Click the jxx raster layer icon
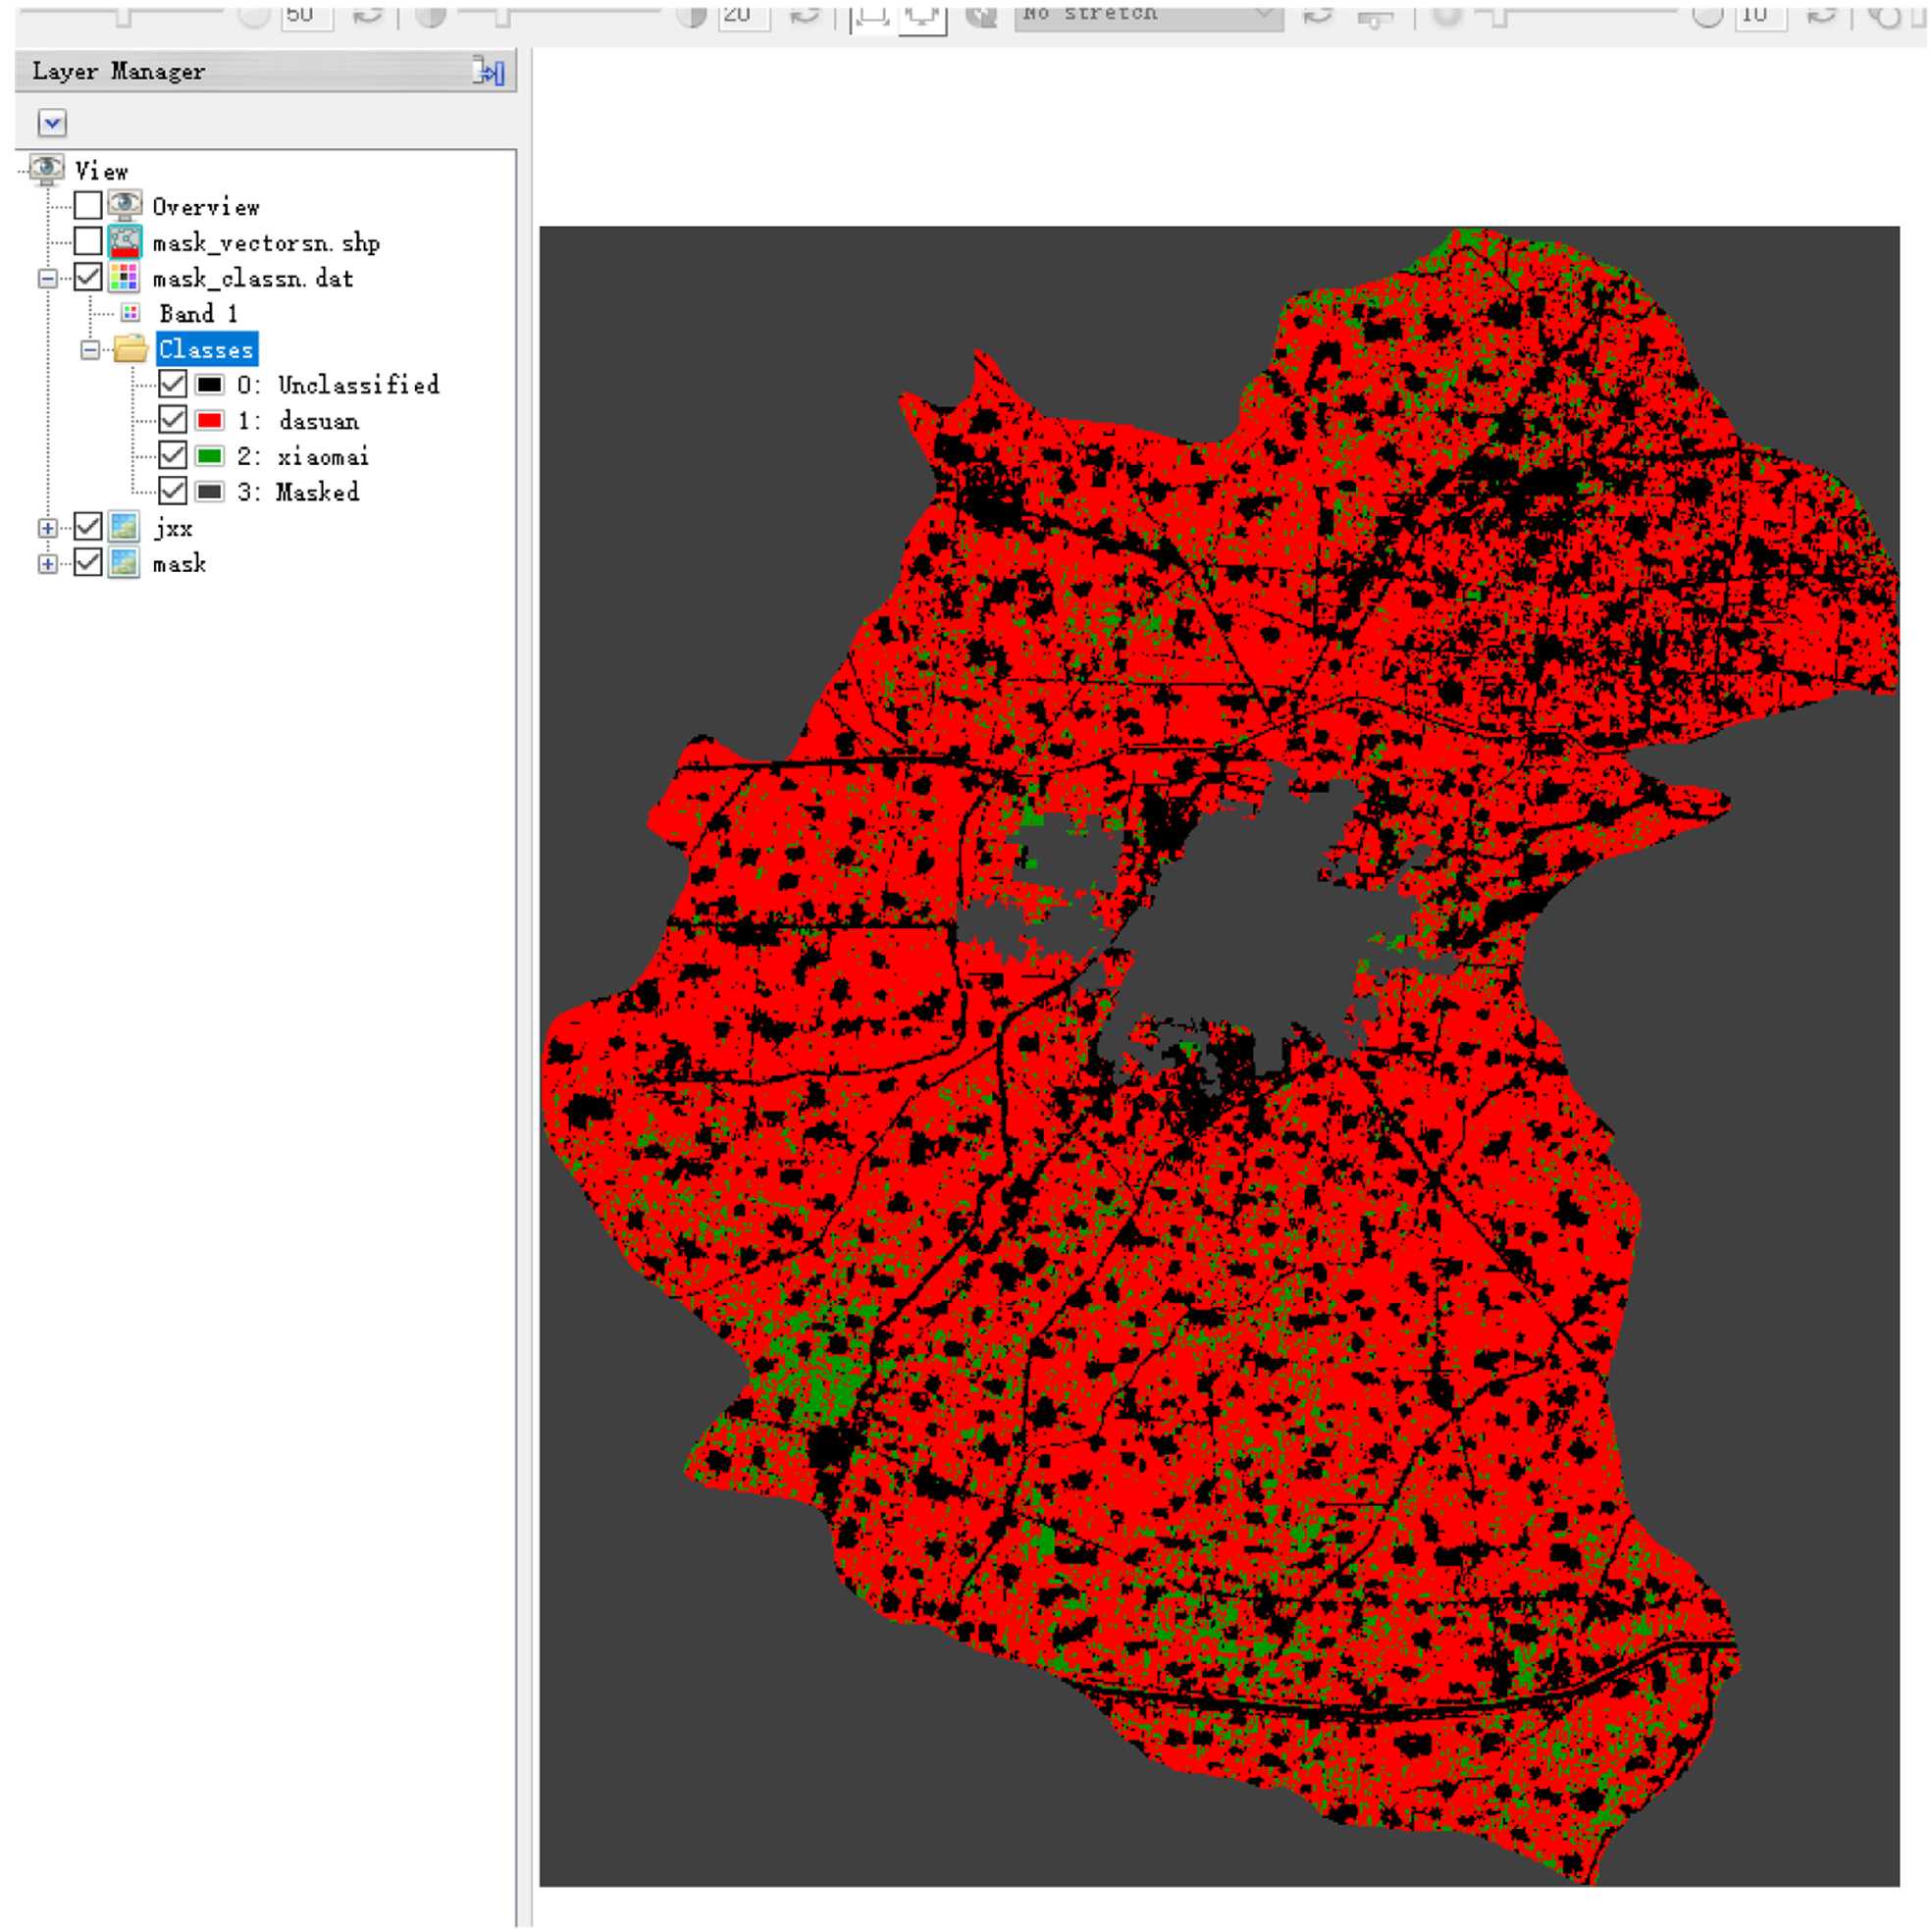1932x1929 pixels. click(x=124, y=527)
